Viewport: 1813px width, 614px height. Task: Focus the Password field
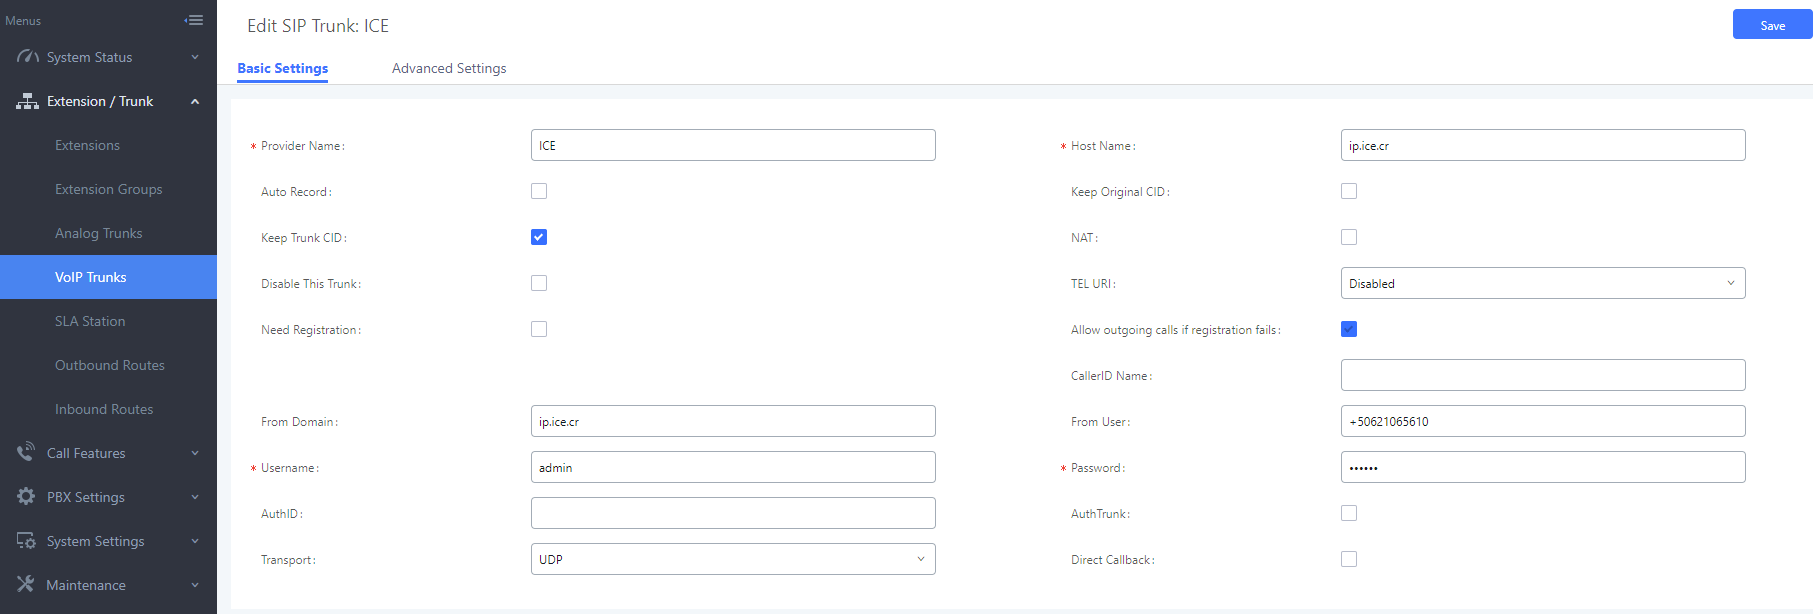(x=1542, y=467)
